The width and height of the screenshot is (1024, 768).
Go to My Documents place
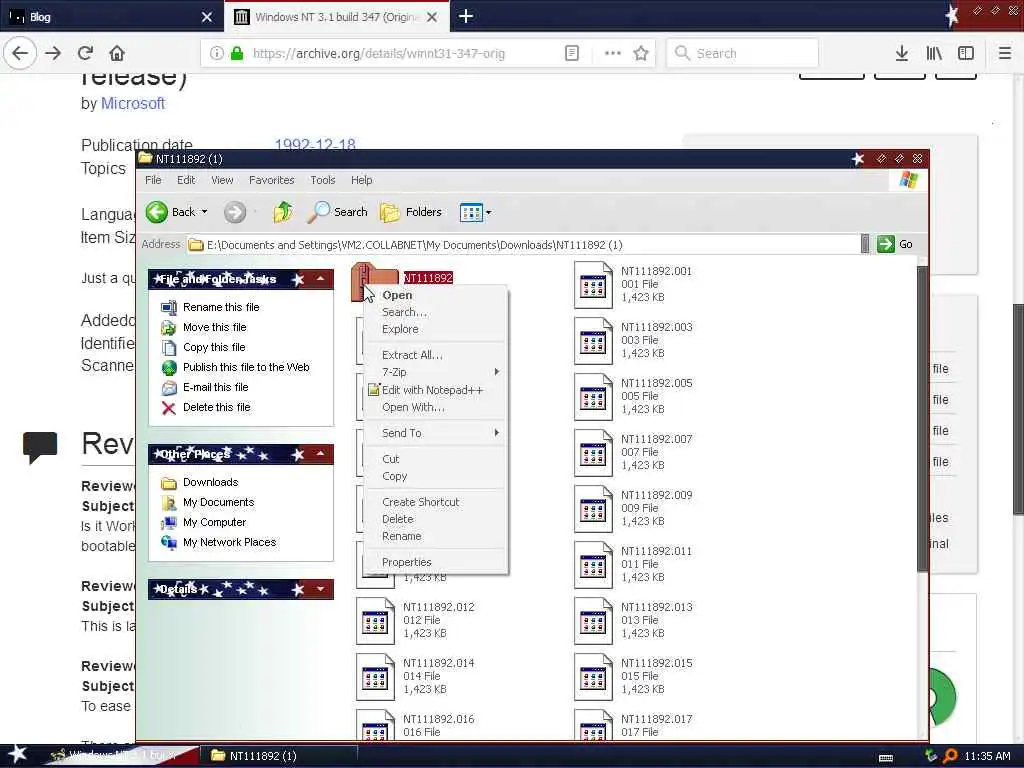[x=218, y=502]
